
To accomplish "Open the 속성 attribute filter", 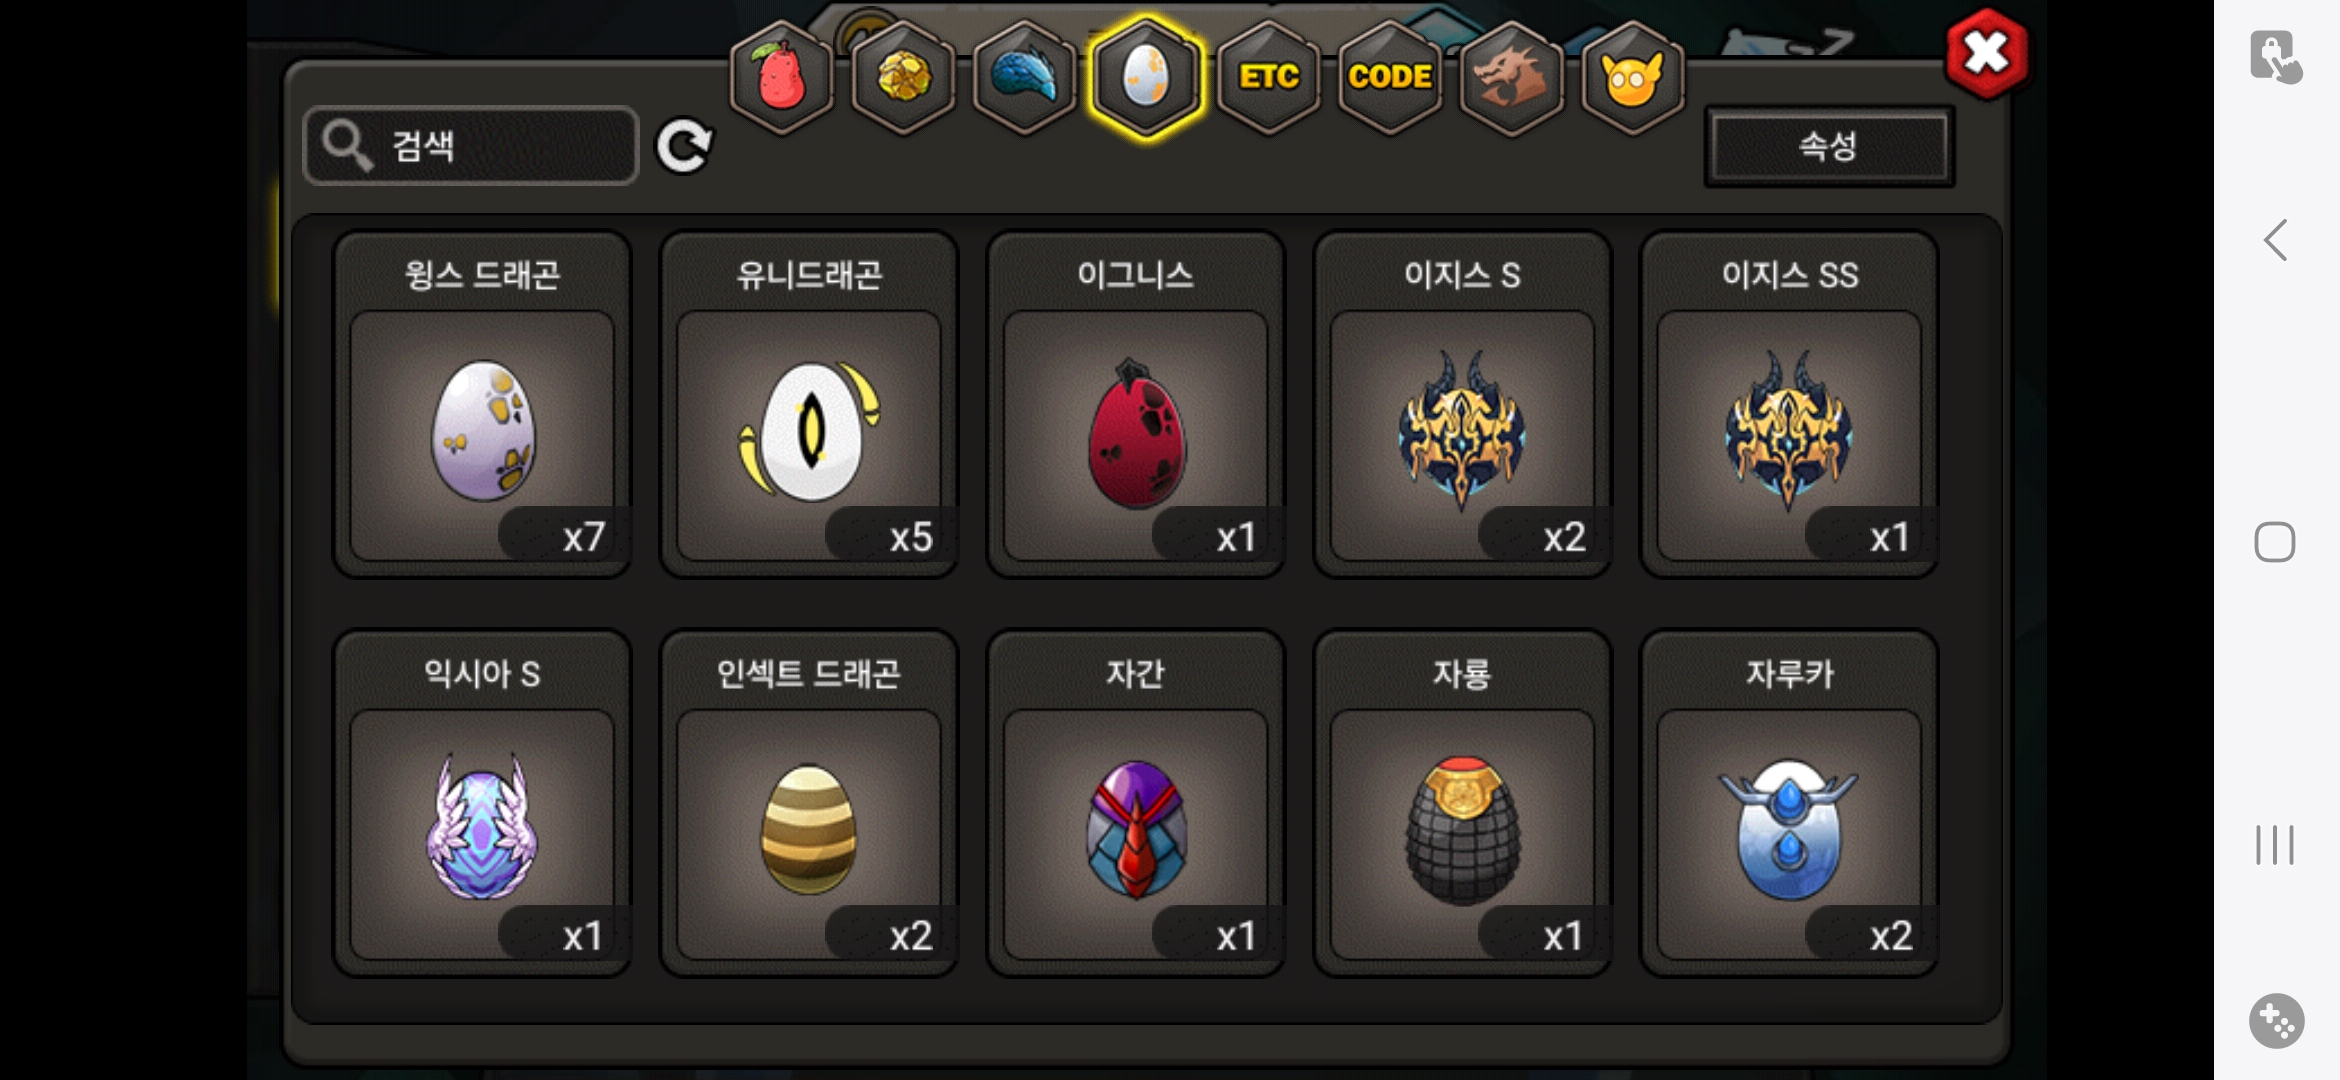I will coord(1829,147).
